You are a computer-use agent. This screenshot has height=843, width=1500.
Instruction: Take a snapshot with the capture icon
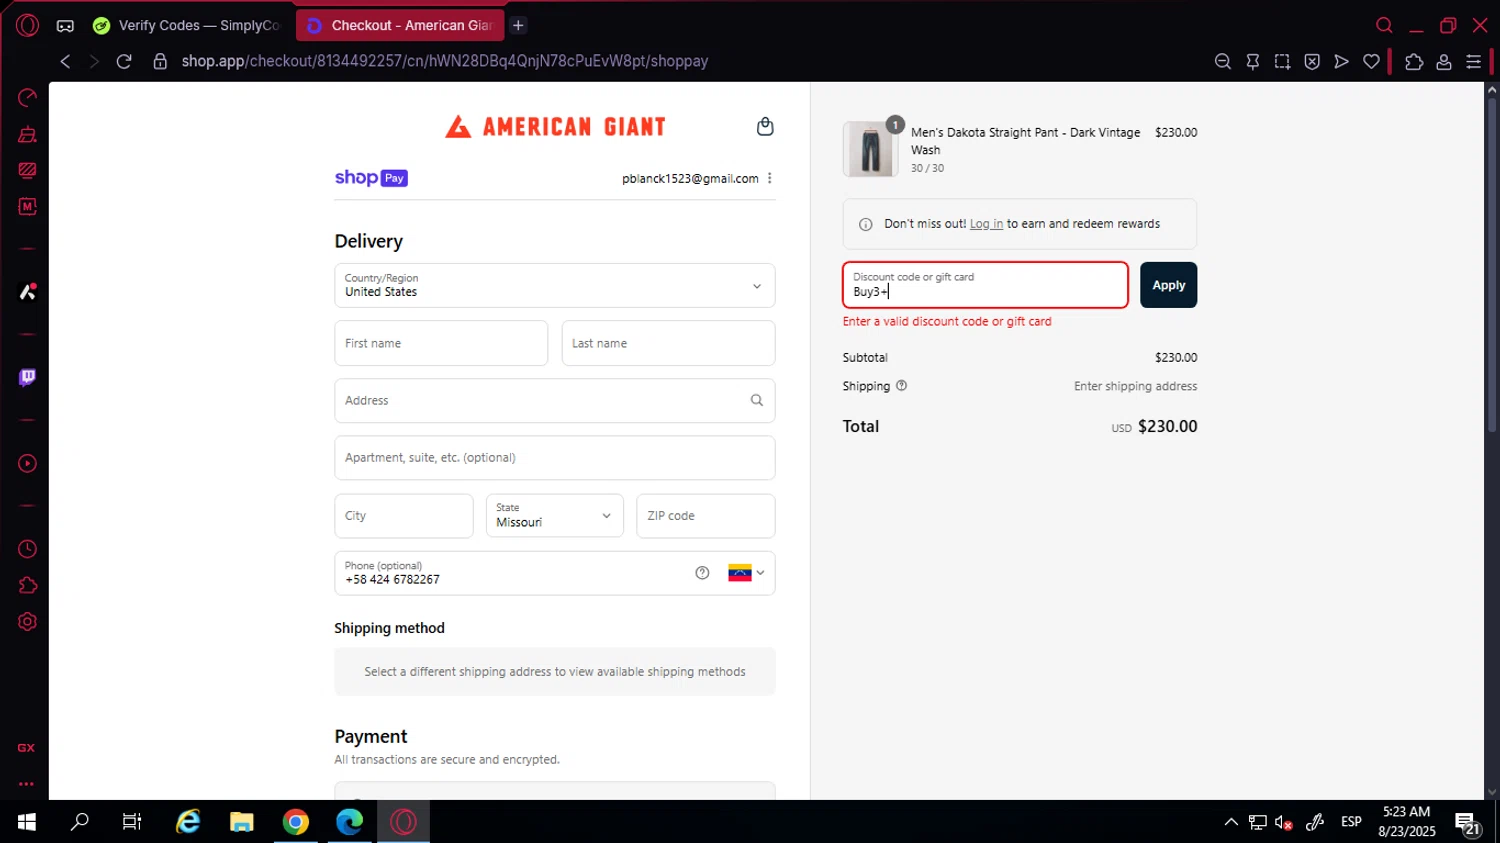click(x=1282, y=61)
